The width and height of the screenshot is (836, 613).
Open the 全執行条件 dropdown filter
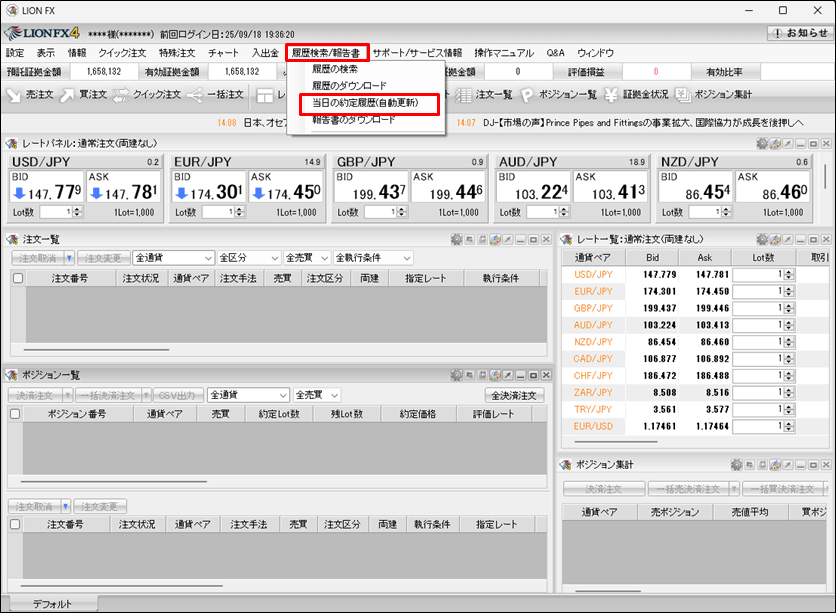[373, 258]
